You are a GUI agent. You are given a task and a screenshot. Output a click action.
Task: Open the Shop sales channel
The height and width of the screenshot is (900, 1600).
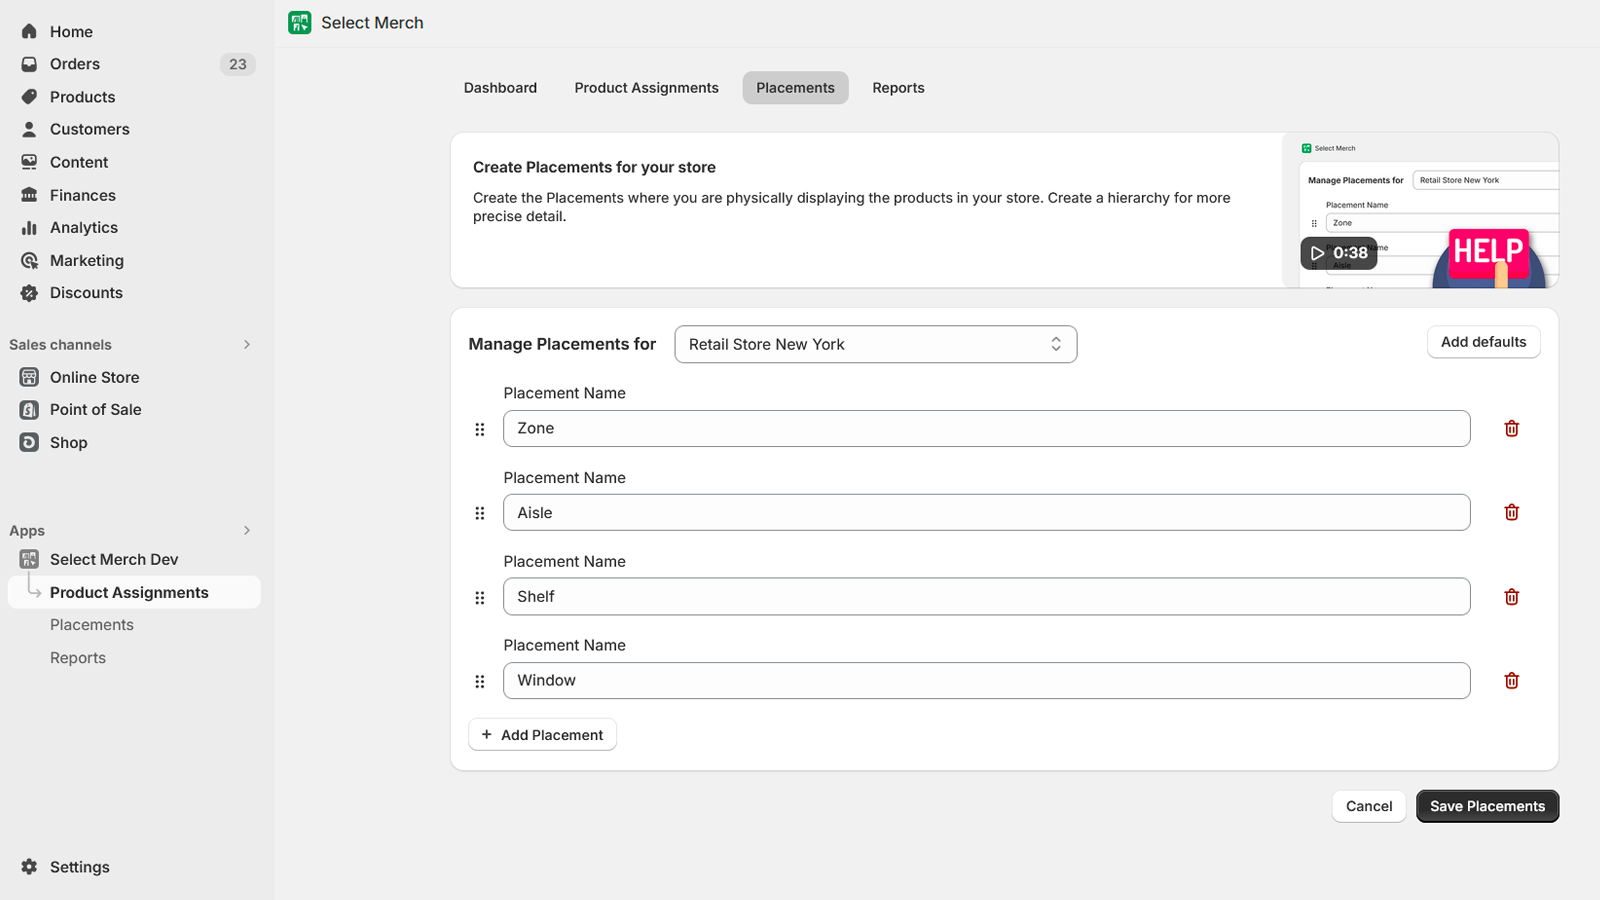[67, 442]
